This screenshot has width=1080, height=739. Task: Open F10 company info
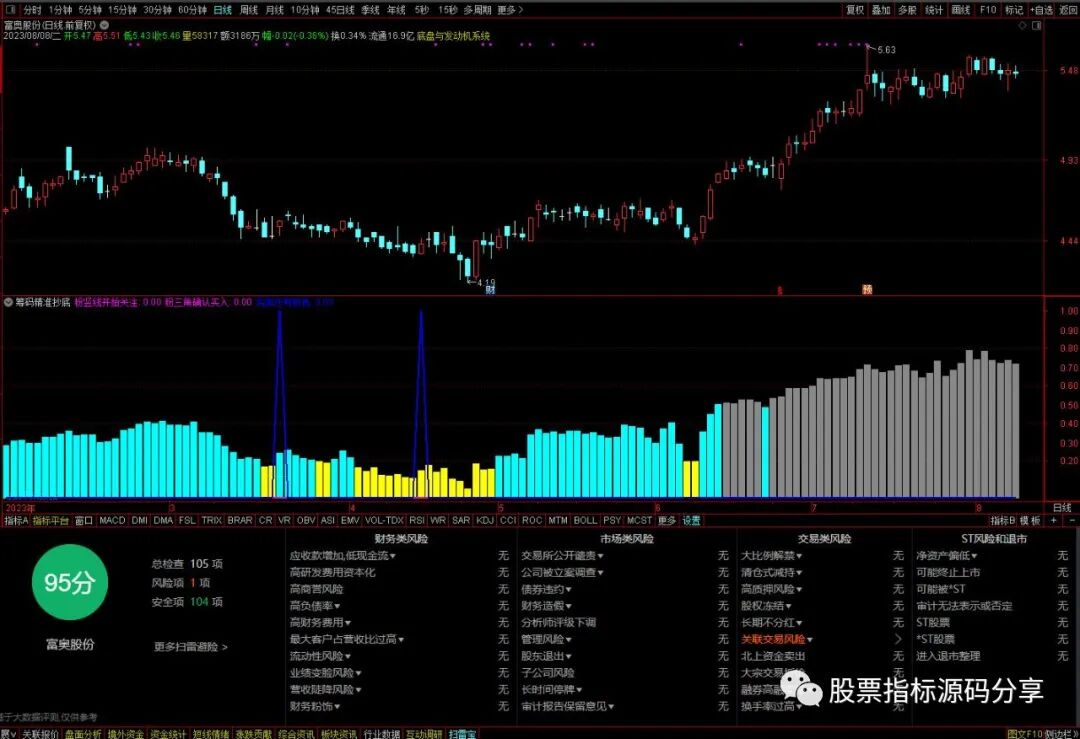point(988,10)
